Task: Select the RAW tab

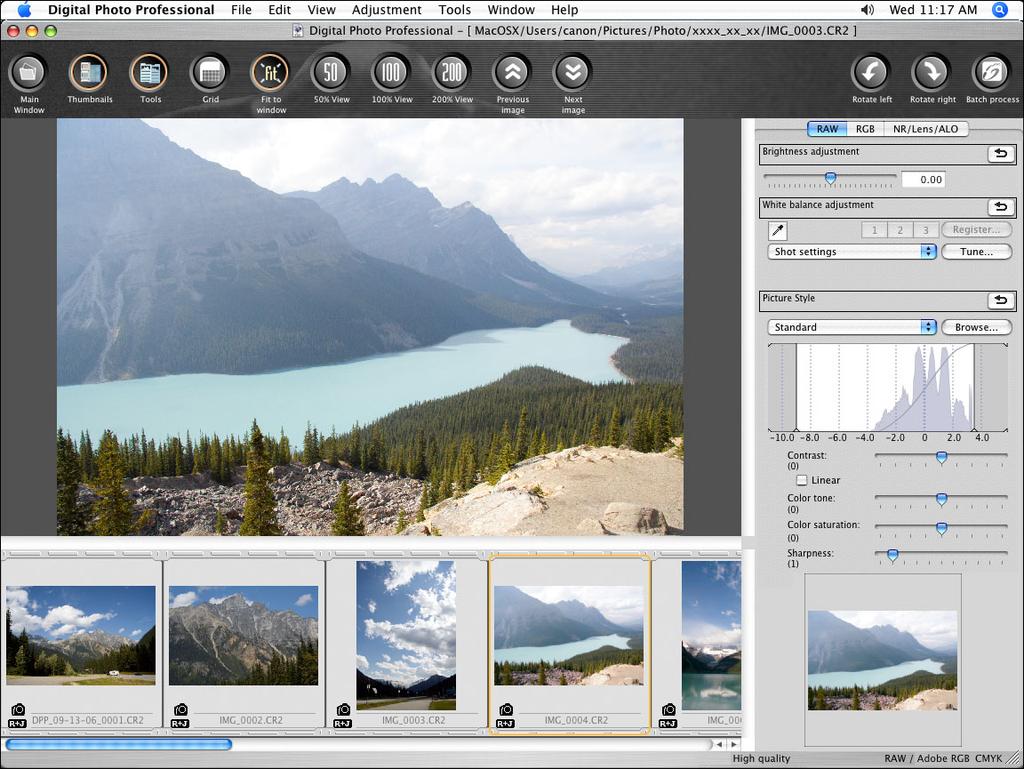Action: click(827, 129)
